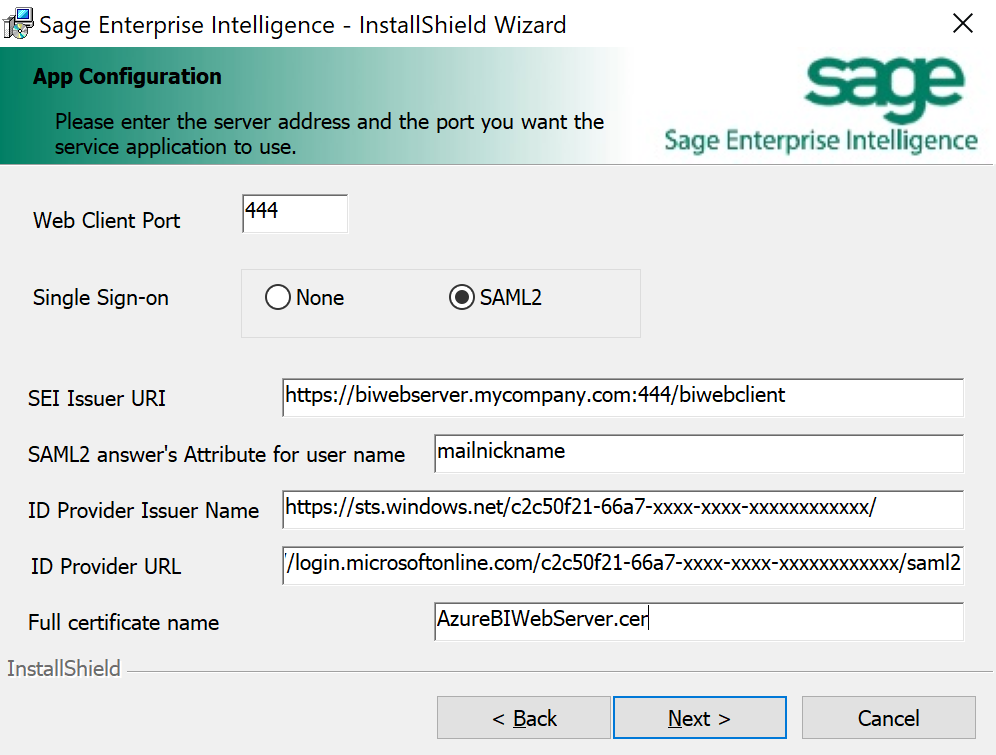Select the SAML2 single sign-on option
The height and width of the screenshot is (755, 996).
pos(462,298)
